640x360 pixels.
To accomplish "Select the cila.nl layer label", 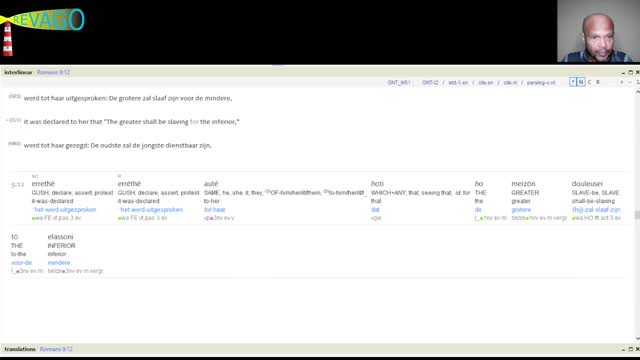I will point(510,82).
